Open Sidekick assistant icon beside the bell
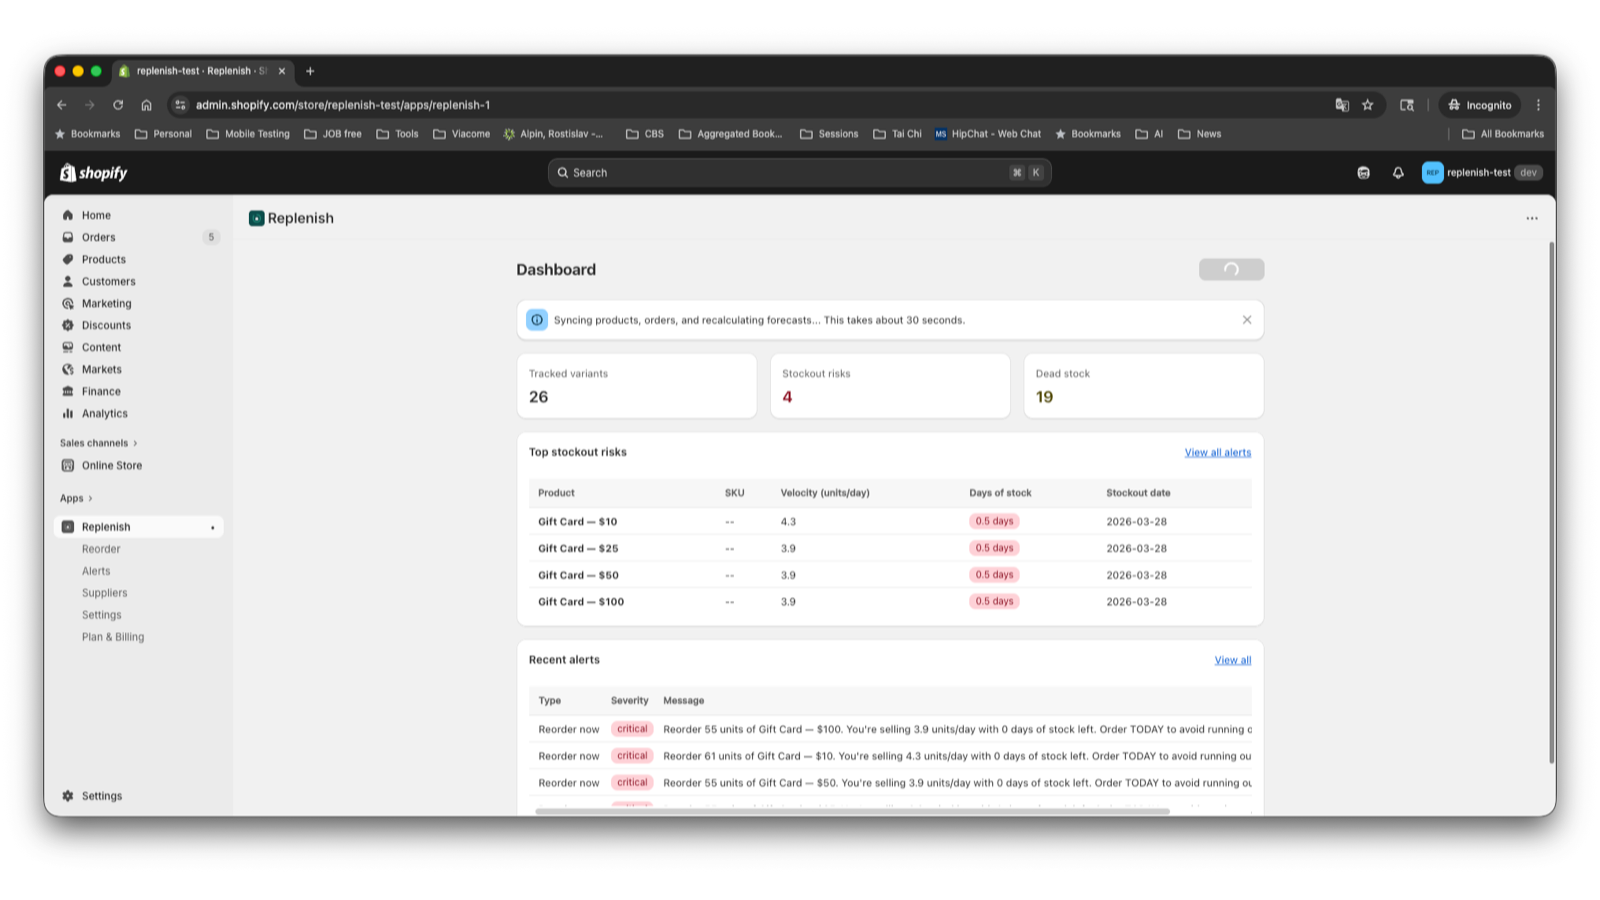 pos(1363,173)
